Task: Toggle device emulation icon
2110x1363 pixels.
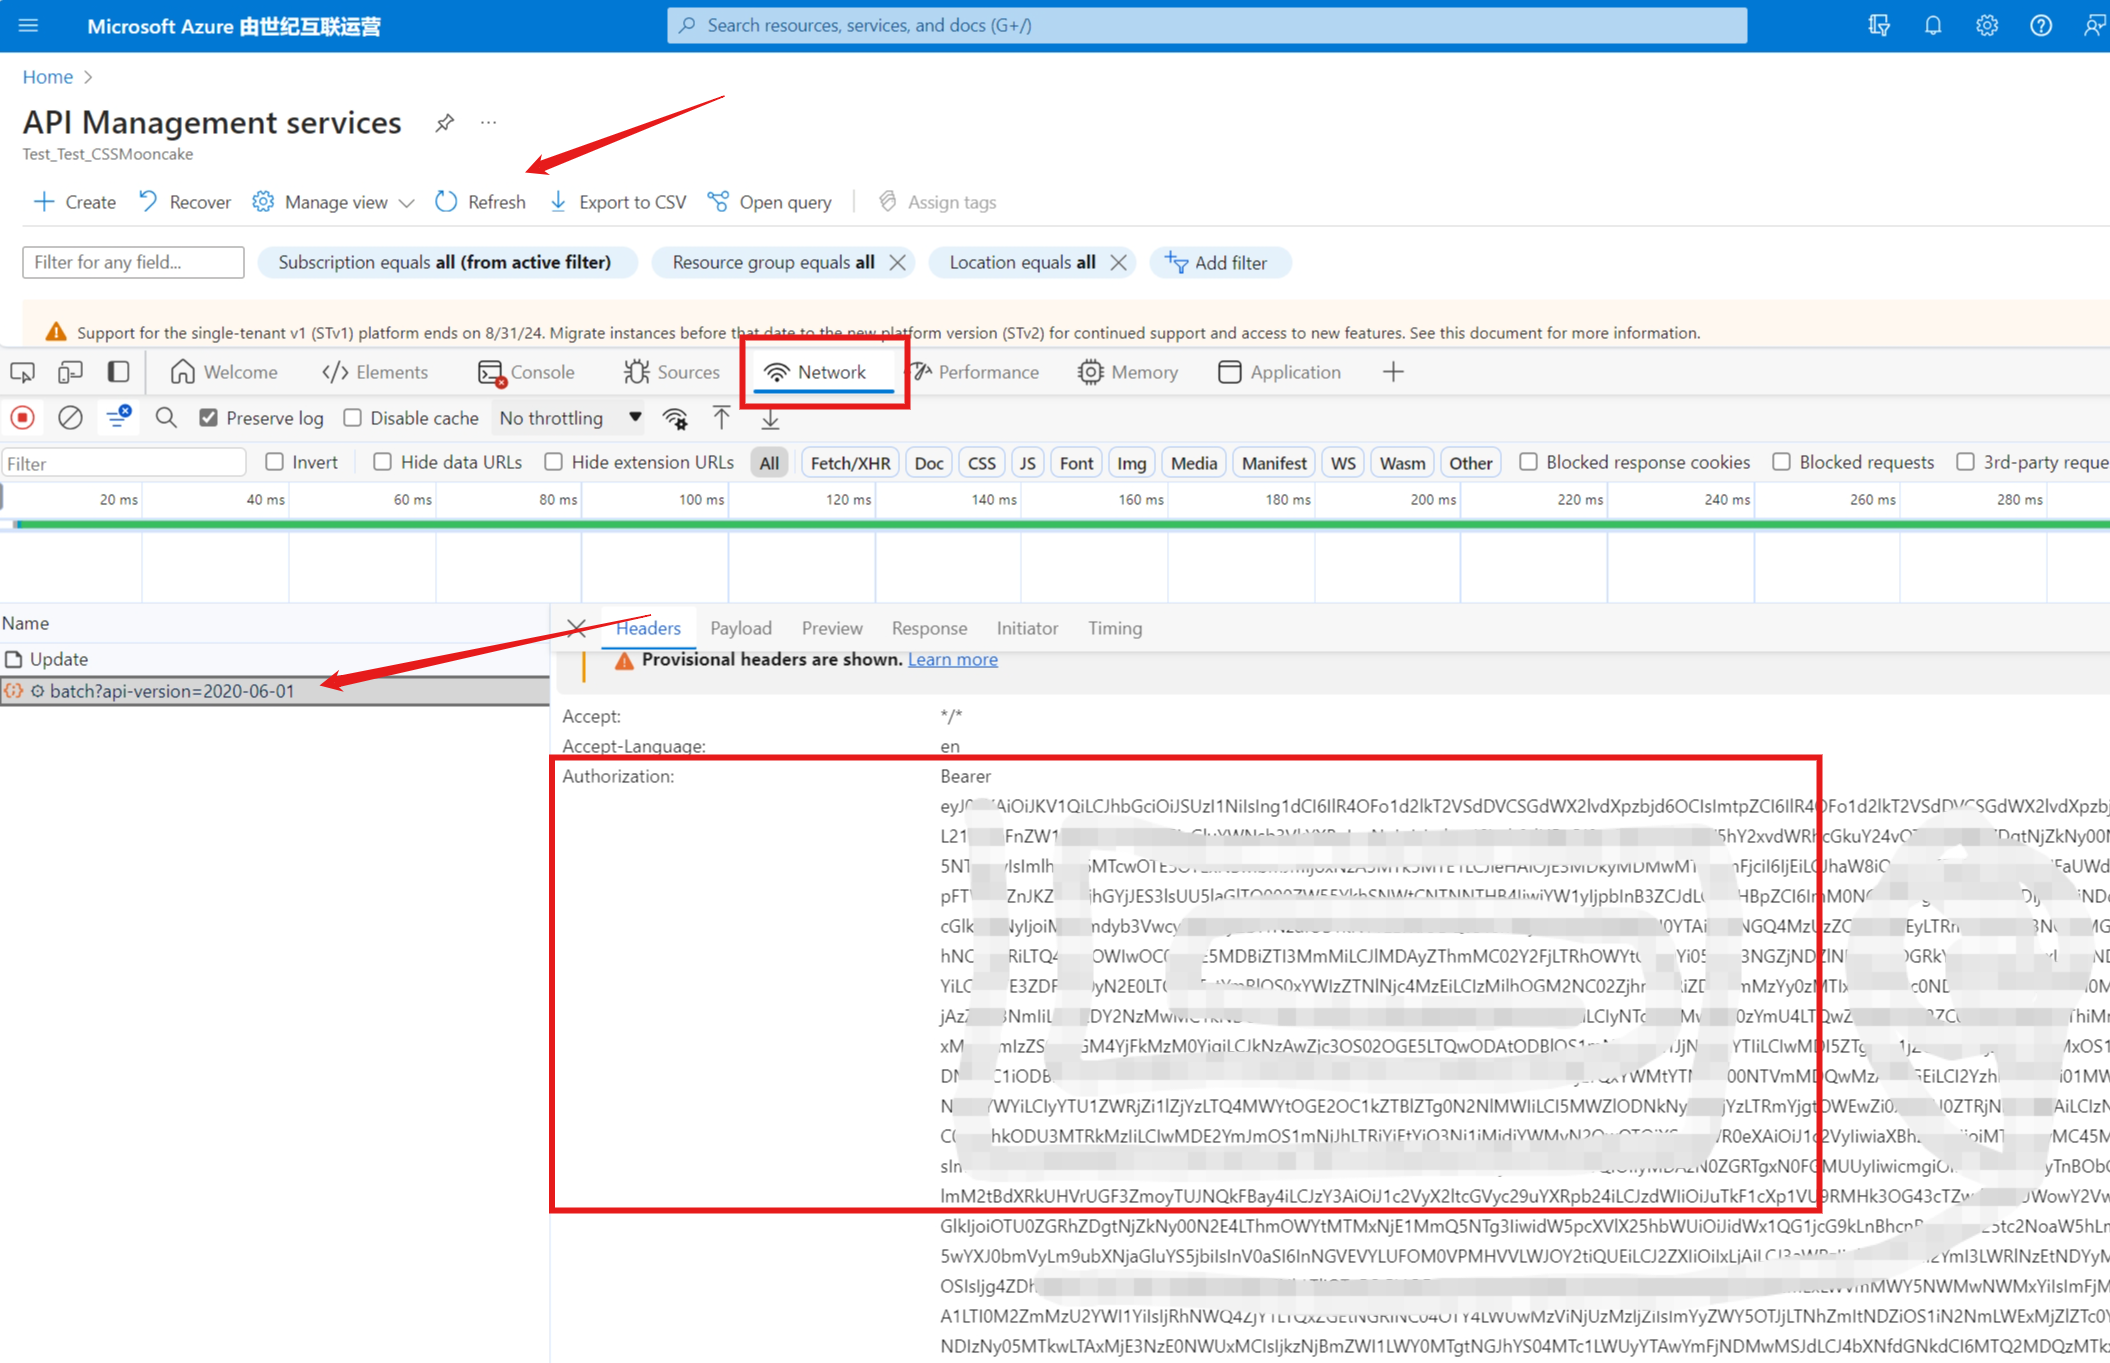Action: click(70, 372)
